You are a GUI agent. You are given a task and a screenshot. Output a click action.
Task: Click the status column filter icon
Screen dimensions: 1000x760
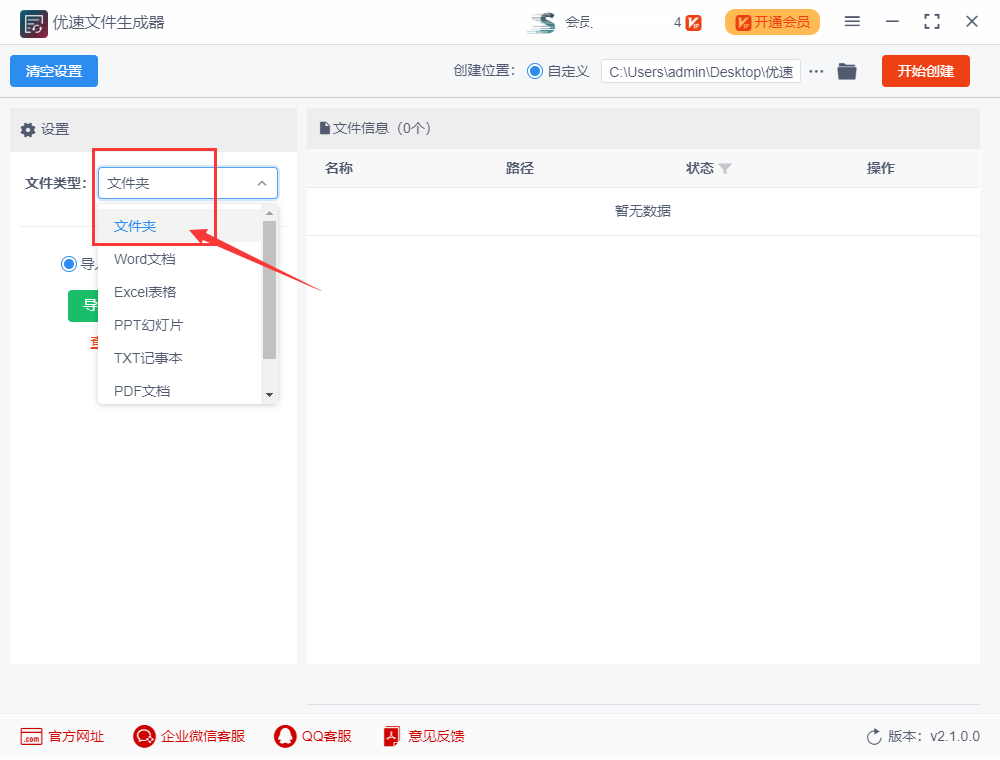(725, 169)
